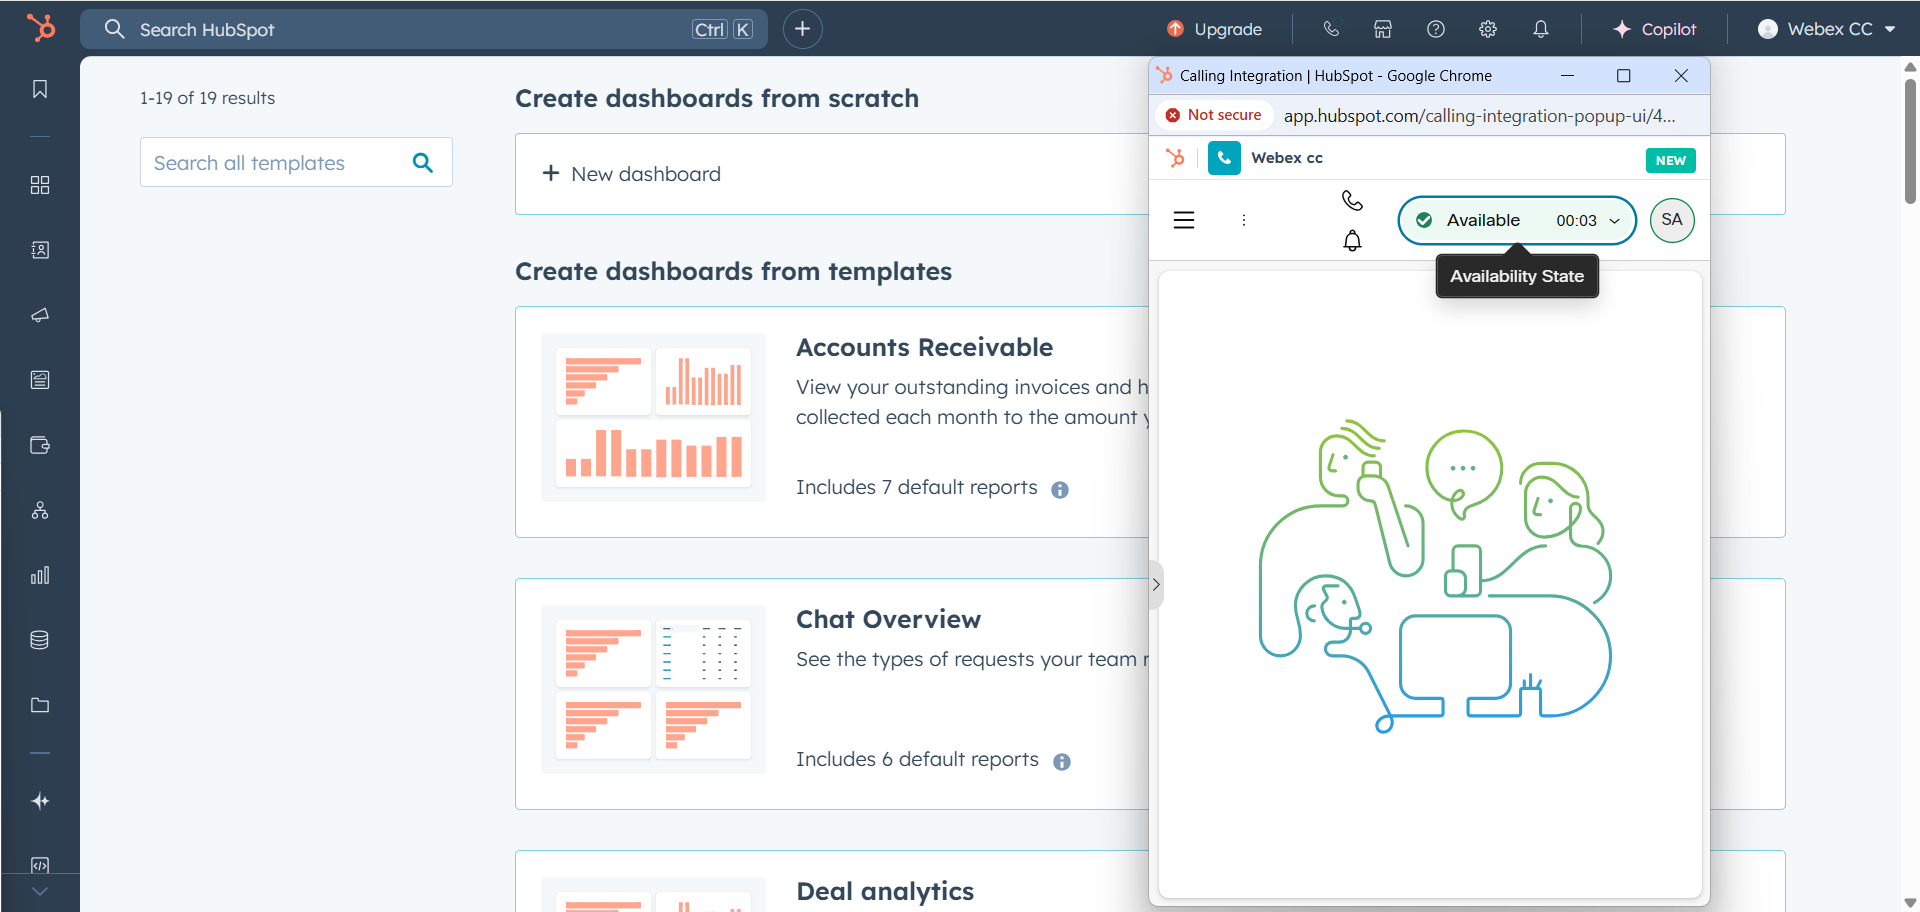1920x912 pixels.
Task: Open the Webex hamburger menu
Action: [x=1184, y=220]
